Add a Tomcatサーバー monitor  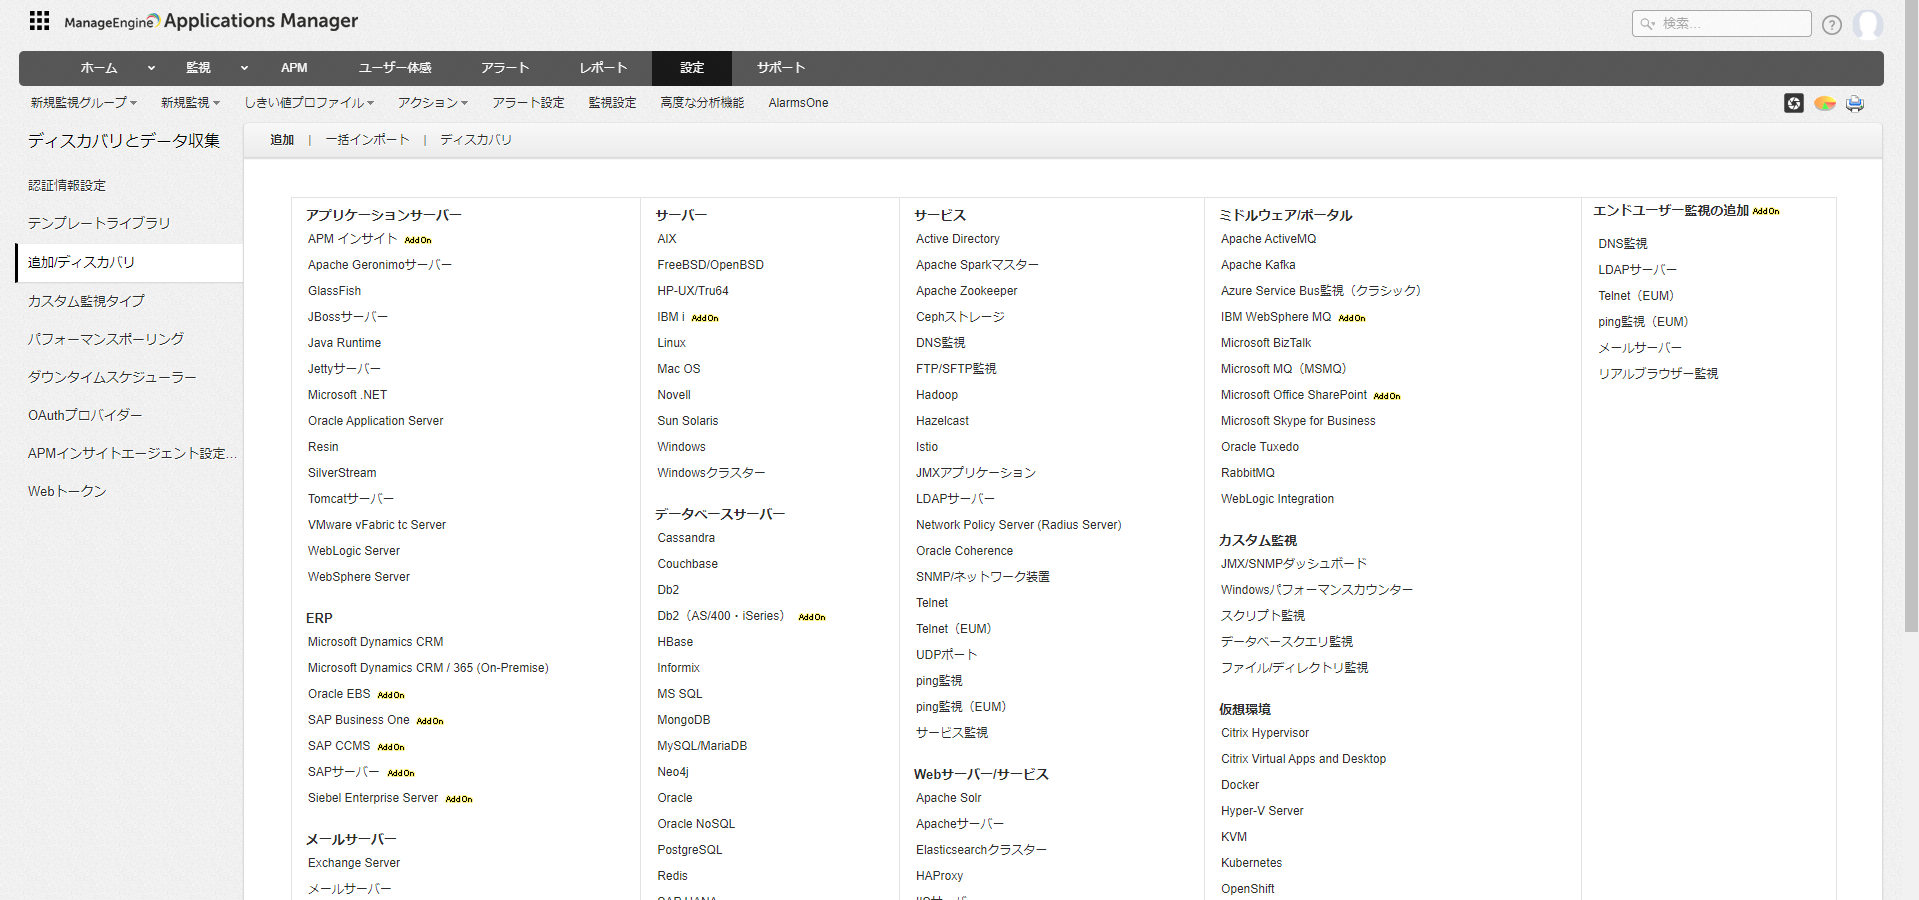tap(351, 499)
